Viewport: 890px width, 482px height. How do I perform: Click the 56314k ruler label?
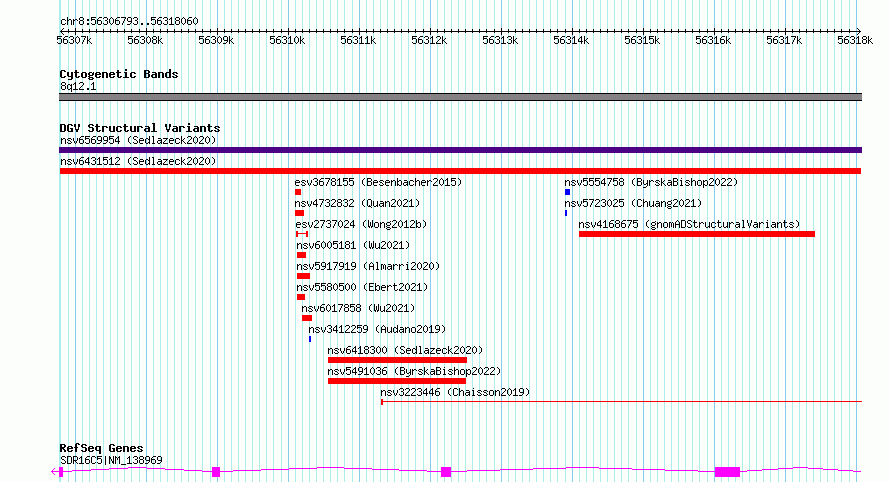point(571,40)
